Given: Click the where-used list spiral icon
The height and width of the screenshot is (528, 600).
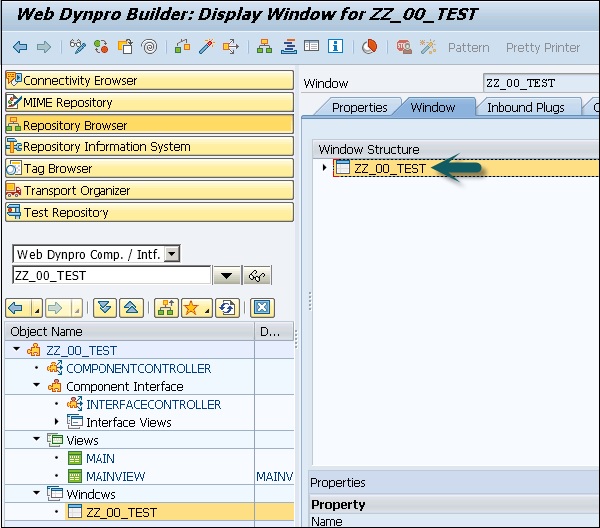Looking at the screenshot, I should [x=148, y=47].
